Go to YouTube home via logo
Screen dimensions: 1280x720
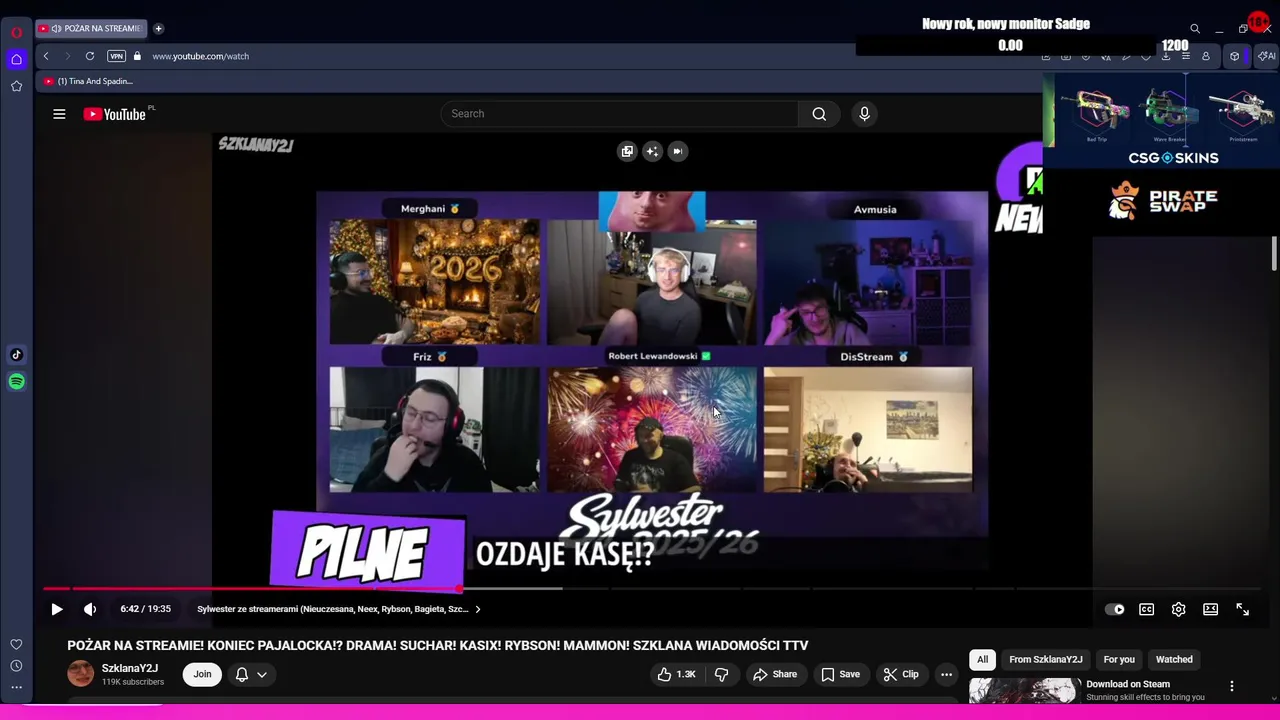[x=115, y=114]
